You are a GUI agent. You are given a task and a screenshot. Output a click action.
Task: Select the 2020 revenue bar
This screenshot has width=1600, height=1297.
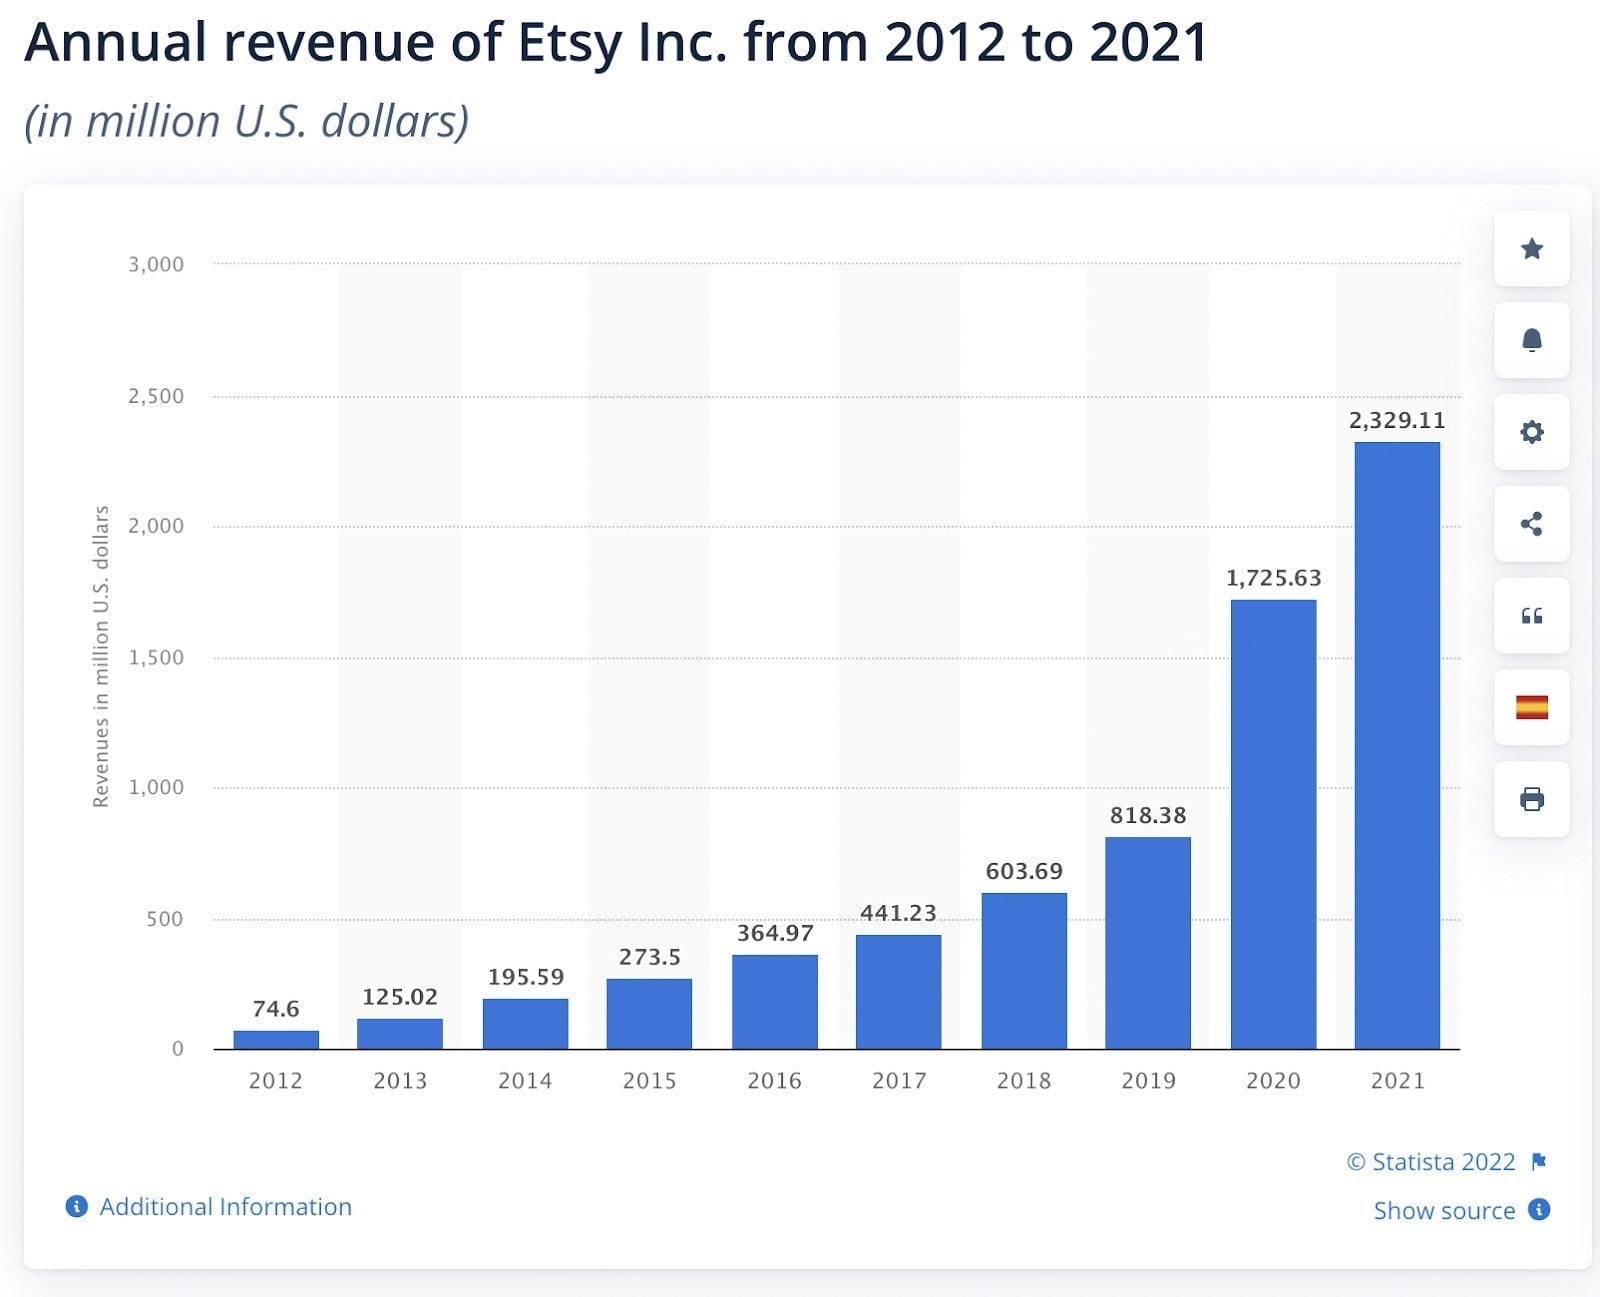(x=1273, y=825)
